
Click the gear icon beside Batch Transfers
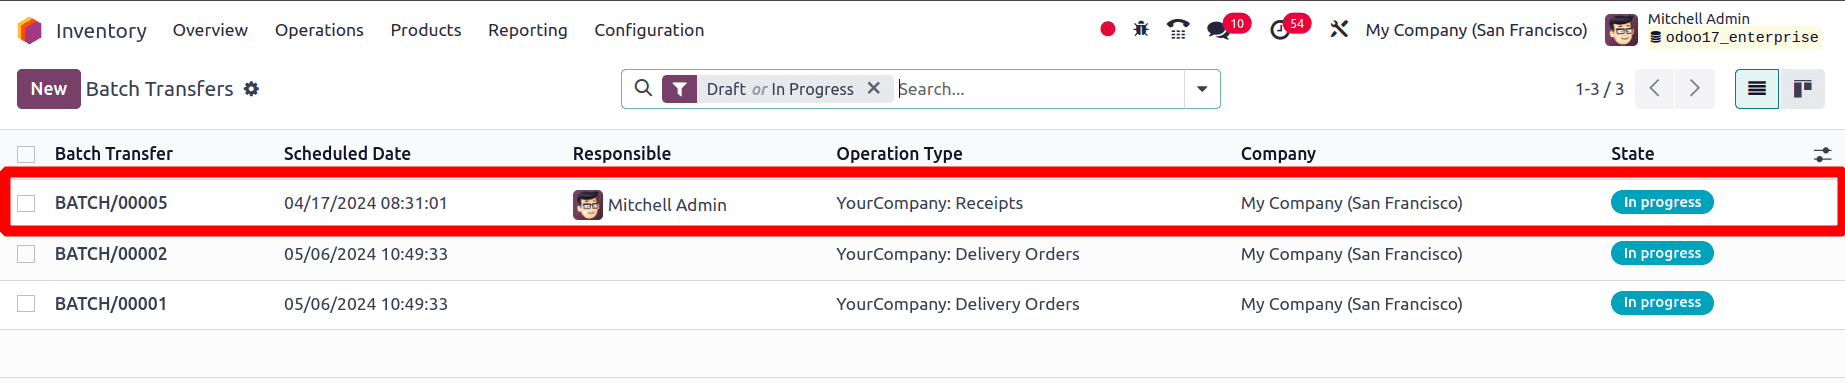coord(252,89)
